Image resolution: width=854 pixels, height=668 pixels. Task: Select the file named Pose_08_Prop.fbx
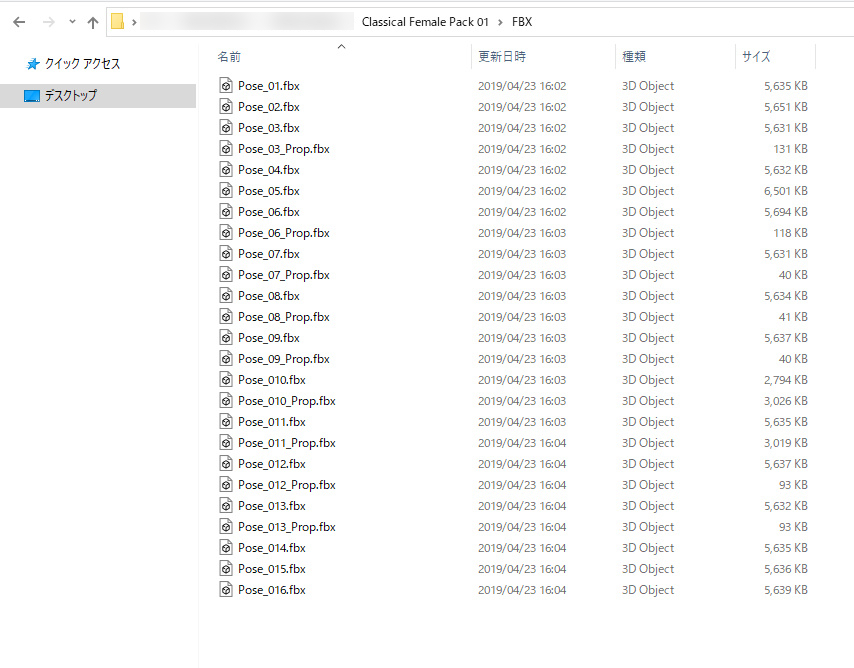click(283, 317)
